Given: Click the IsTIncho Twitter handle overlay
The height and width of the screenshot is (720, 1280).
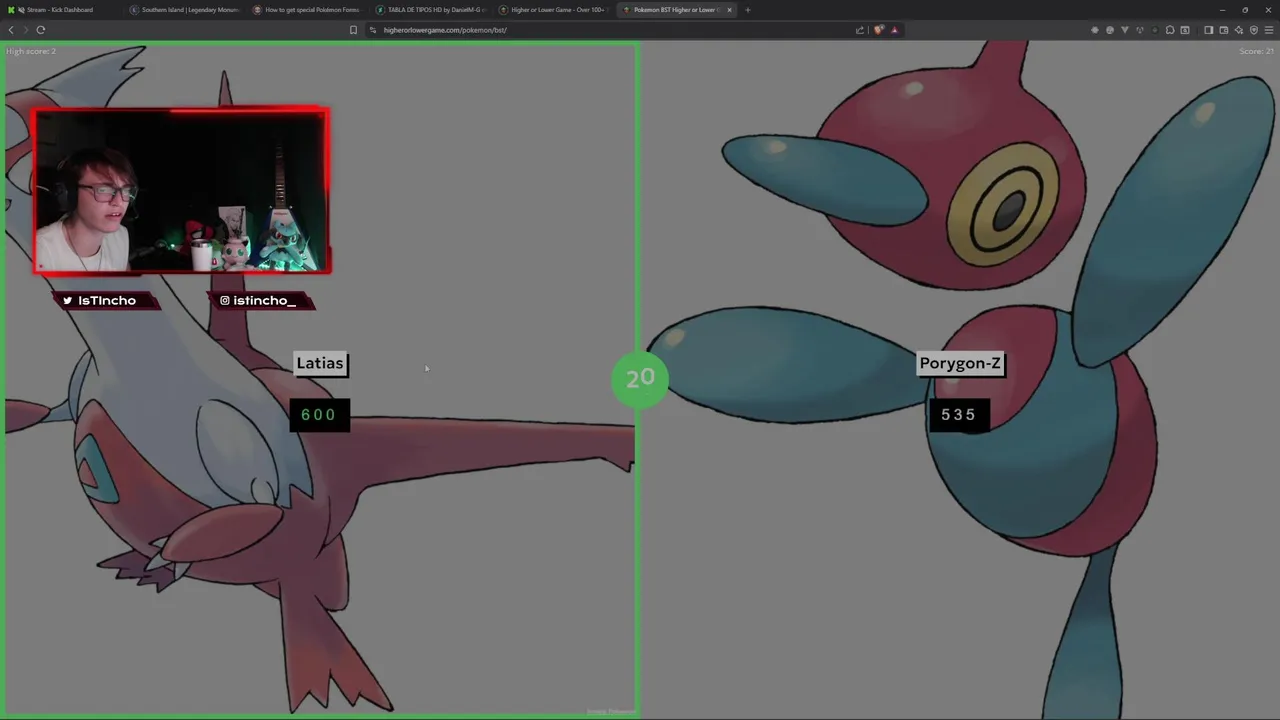Looking at the screenshot, I should pos(107,301).
